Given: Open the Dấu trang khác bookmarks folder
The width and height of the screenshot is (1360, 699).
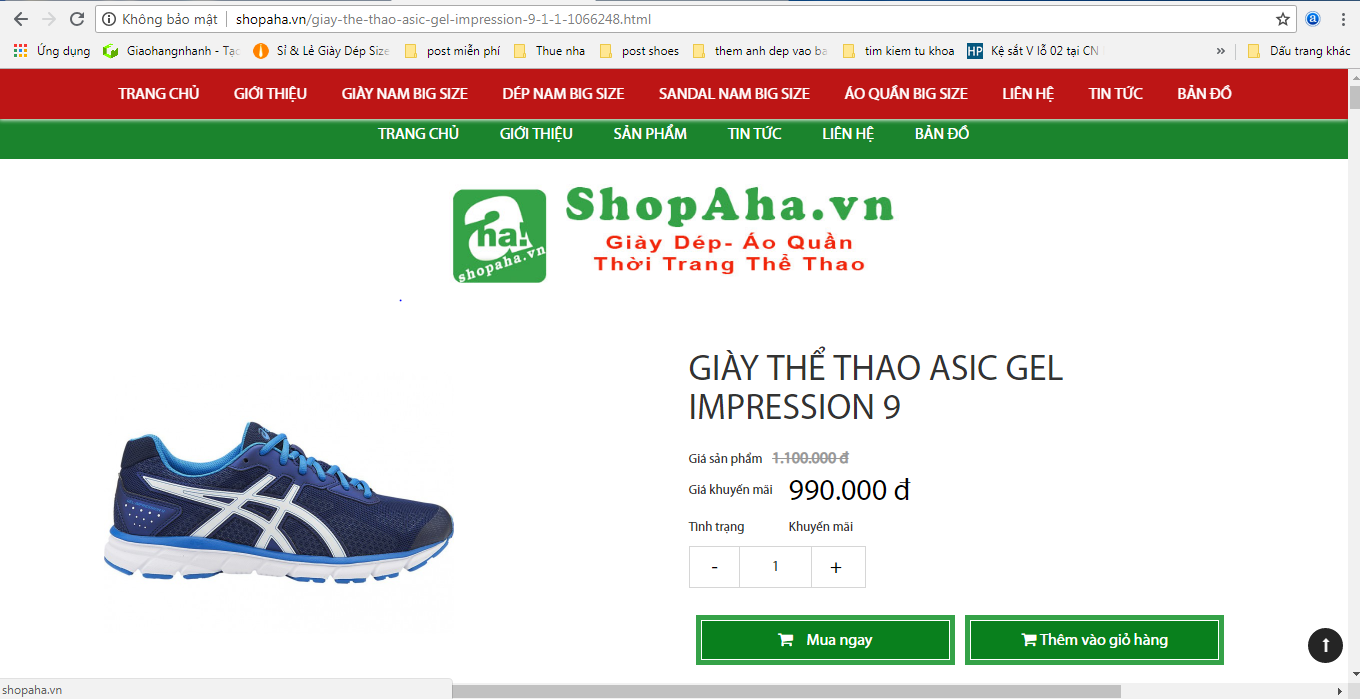Looking at the screenshot, I should (x=1298, y=51).
